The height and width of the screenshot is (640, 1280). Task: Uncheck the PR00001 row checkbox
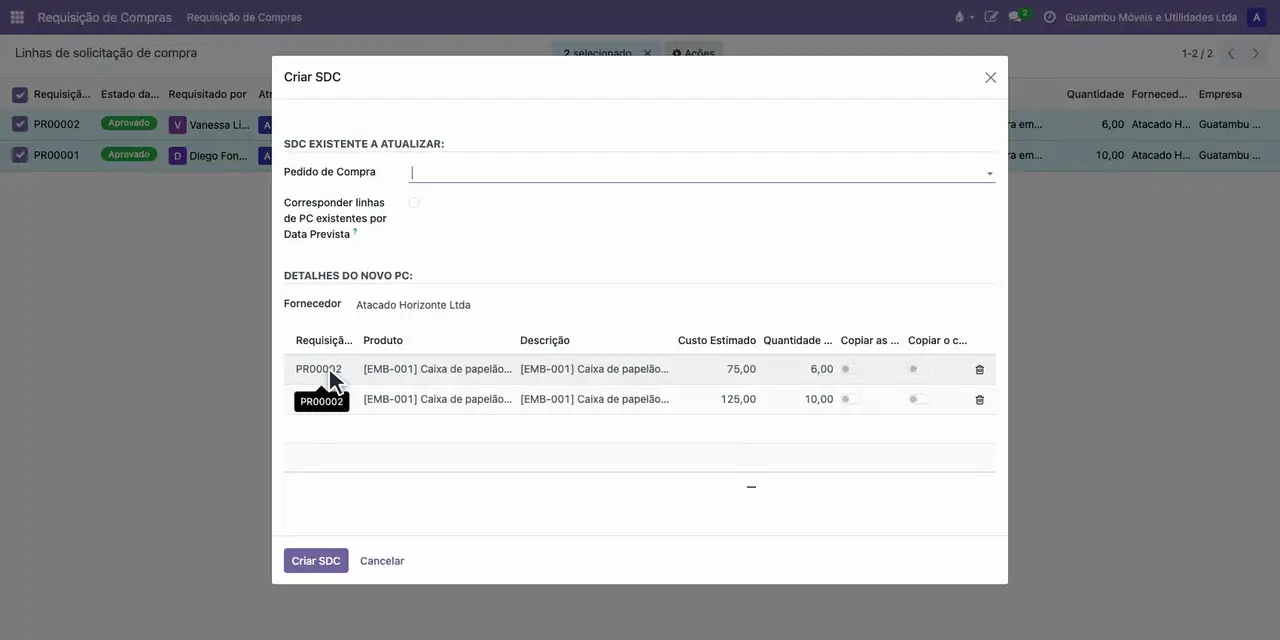pyautogui.click(x=20, y=155)
